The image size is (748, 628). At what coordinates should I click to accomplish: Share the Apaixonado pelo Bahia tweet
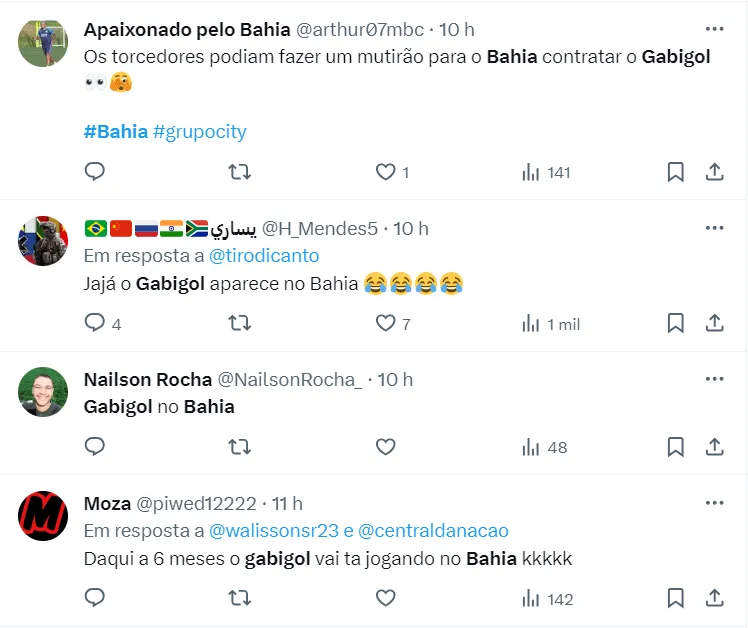coord(715,172)
